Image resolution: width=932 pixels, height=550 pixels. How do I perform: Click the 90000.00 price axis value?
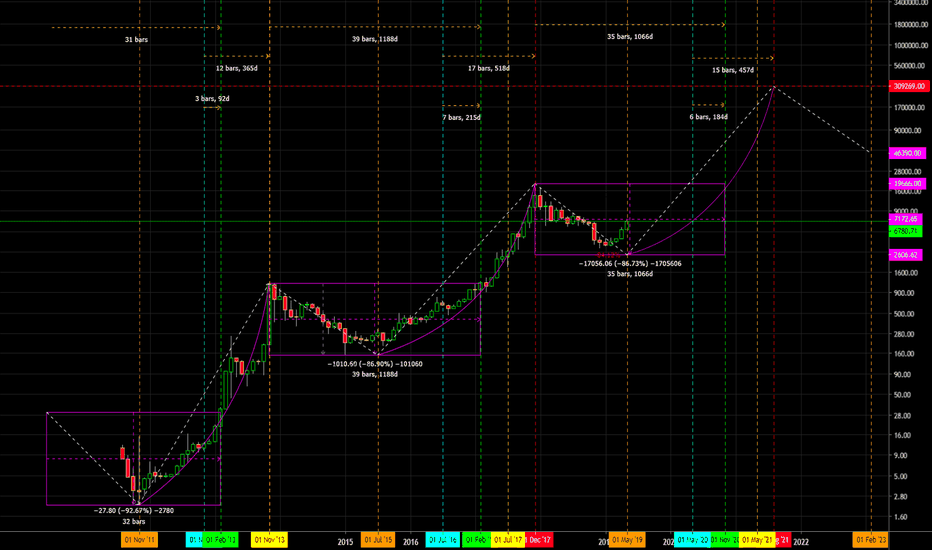pyautogui.click(x=909, y=131)
